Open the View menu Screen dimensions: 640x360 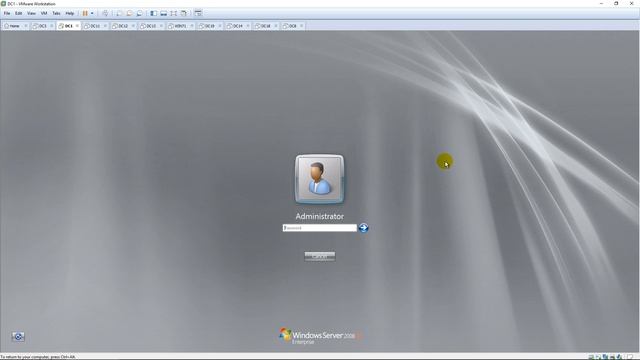point(31,13)
